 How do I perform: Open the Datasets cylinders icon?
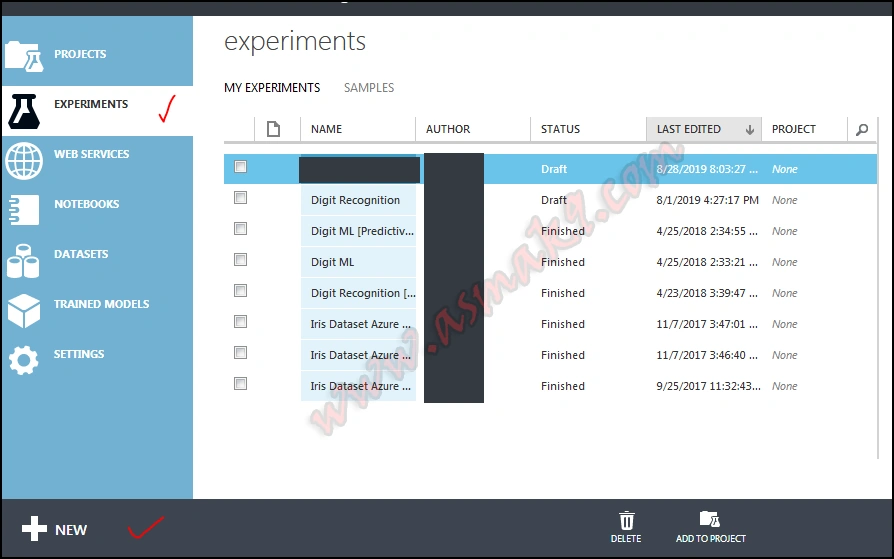click(x=23, y=261)
